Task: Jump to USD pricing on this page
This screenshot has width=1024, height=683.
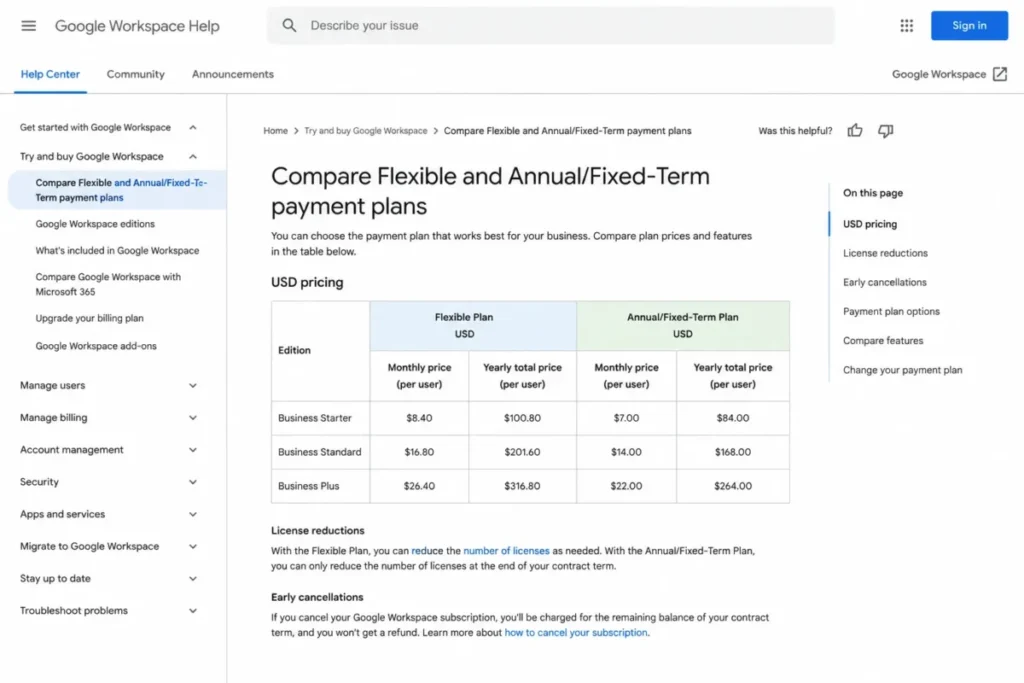Action: click(x=870, y=224)
